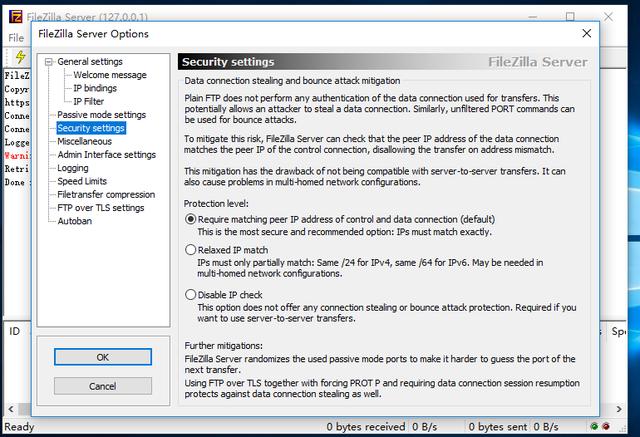Click the 0 bytes sent status text

pyautogui.click(x=498, y=427)
